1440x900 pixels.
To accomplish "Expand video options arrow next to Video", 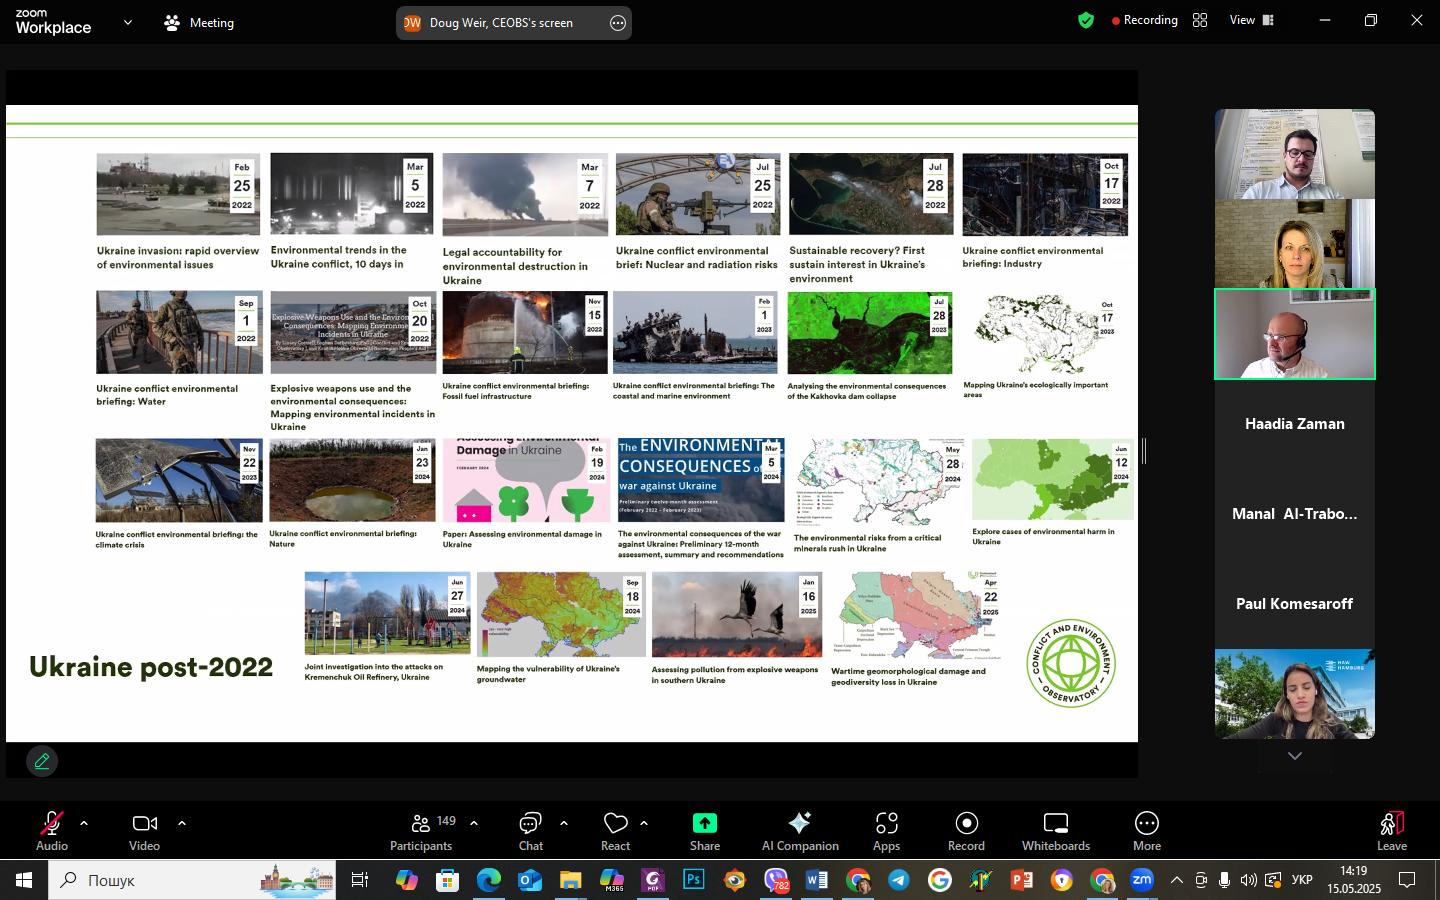I will (182, 823).
